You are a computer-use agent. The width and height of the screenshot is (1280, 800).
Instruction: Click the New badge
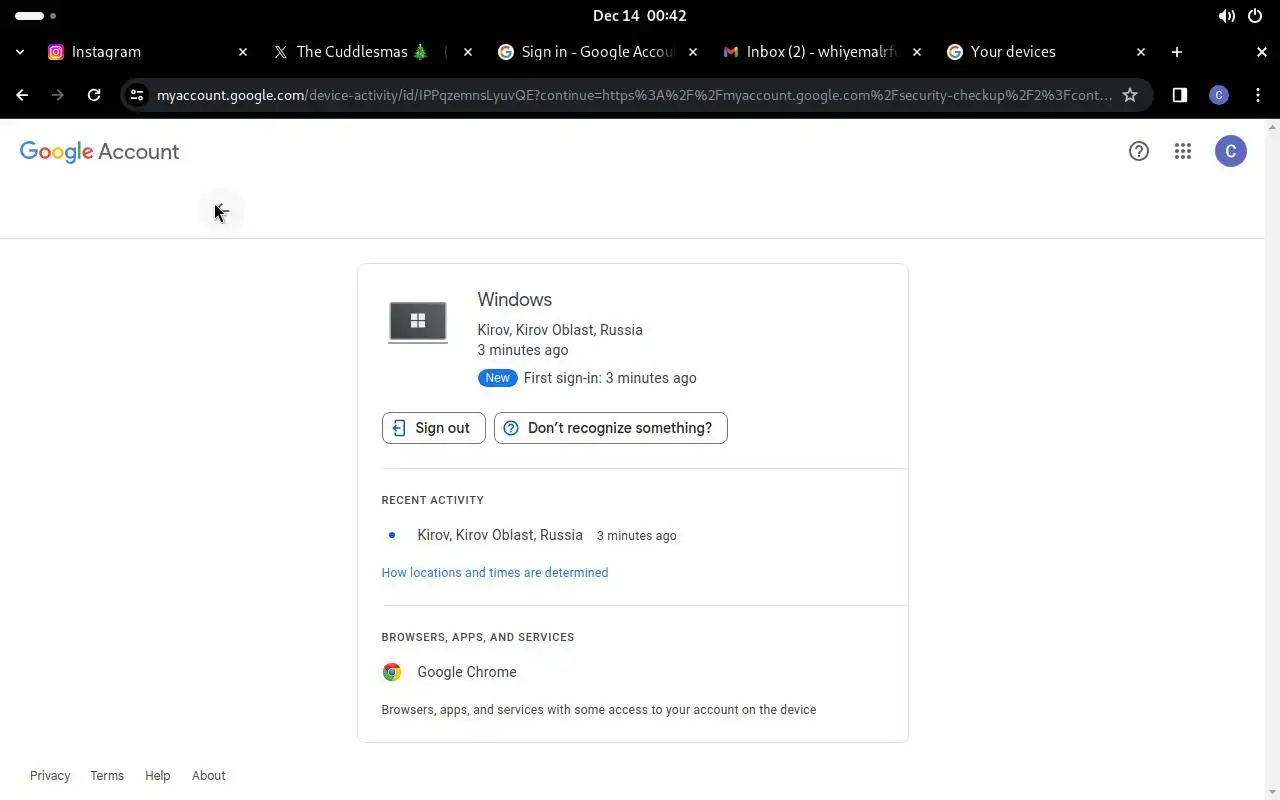click(497, 378)
